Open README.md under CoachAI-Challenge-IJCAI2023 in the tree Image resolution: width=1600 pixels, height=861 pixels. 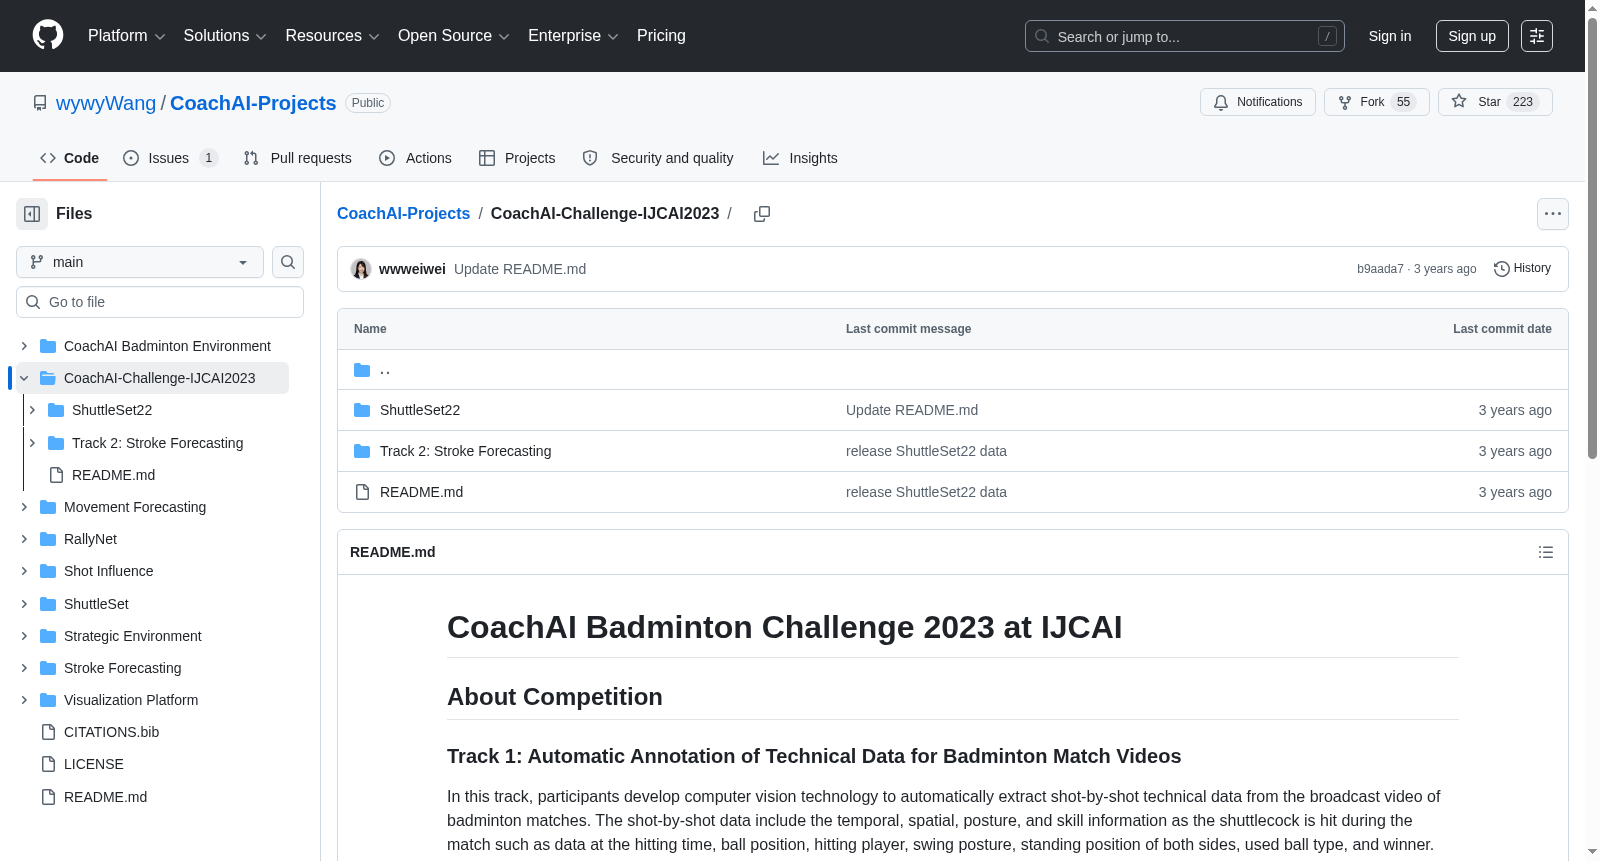click(113, 475)
